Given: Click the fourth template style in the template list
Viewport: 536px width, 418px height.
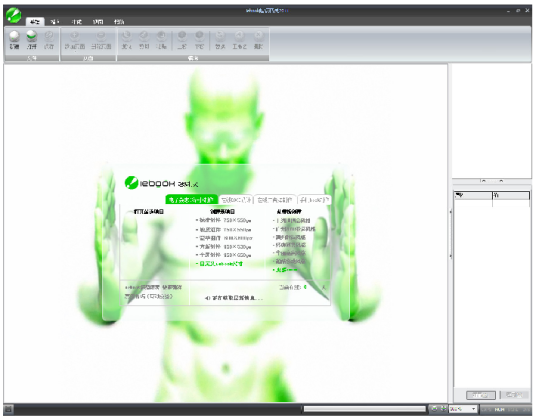Looking at the screenshot, I should click(x=289, y=245).
